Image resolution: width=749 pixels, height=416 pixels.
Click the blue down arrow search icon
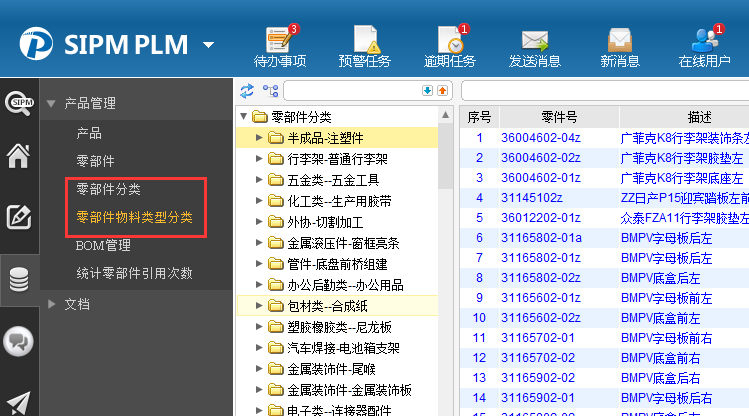pyautogui.click(x=427, y=91)
